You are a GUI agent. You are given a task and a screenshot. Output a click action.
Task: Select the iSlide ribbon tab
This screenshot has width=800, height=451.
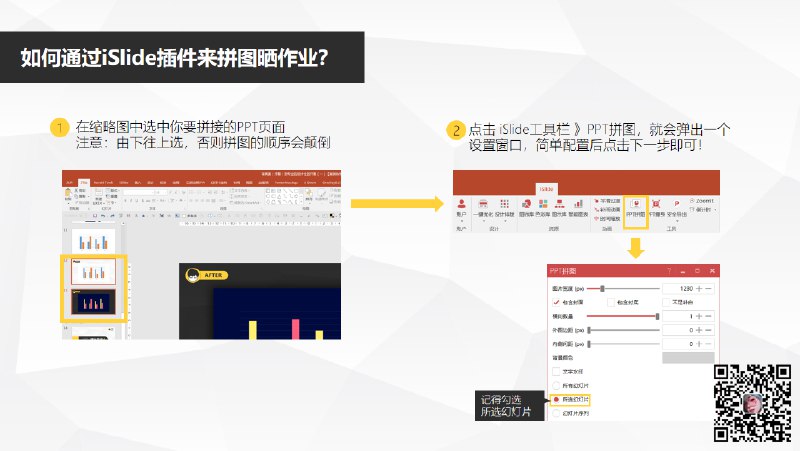coord(546,189)
